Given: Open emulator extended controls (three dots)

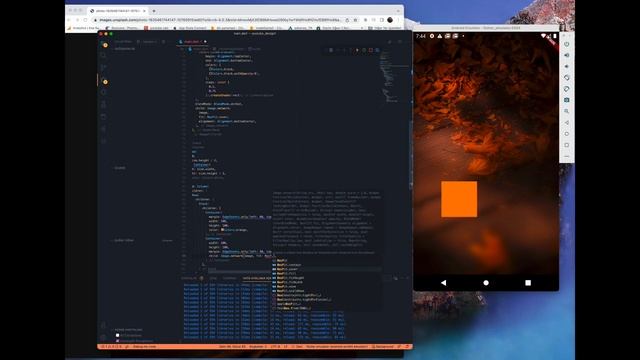Looking at the screenshot, I should tap(567, 156).
